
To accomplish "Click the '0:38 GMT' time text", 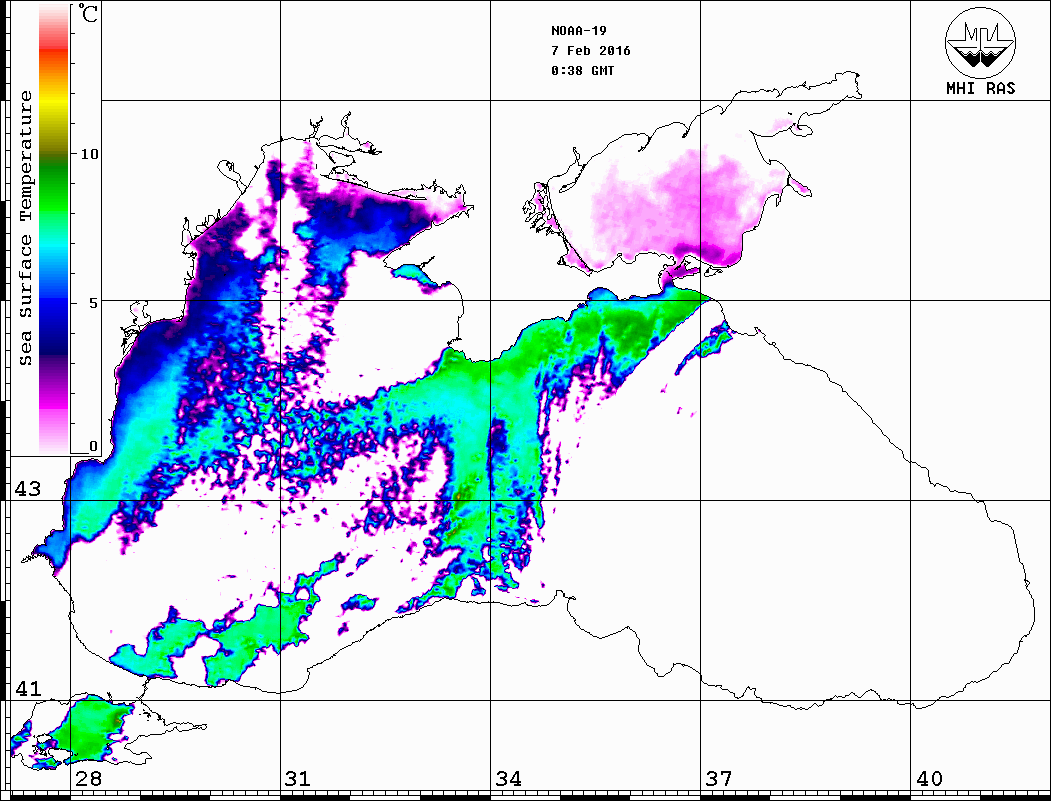I will [x=582, y=70].
